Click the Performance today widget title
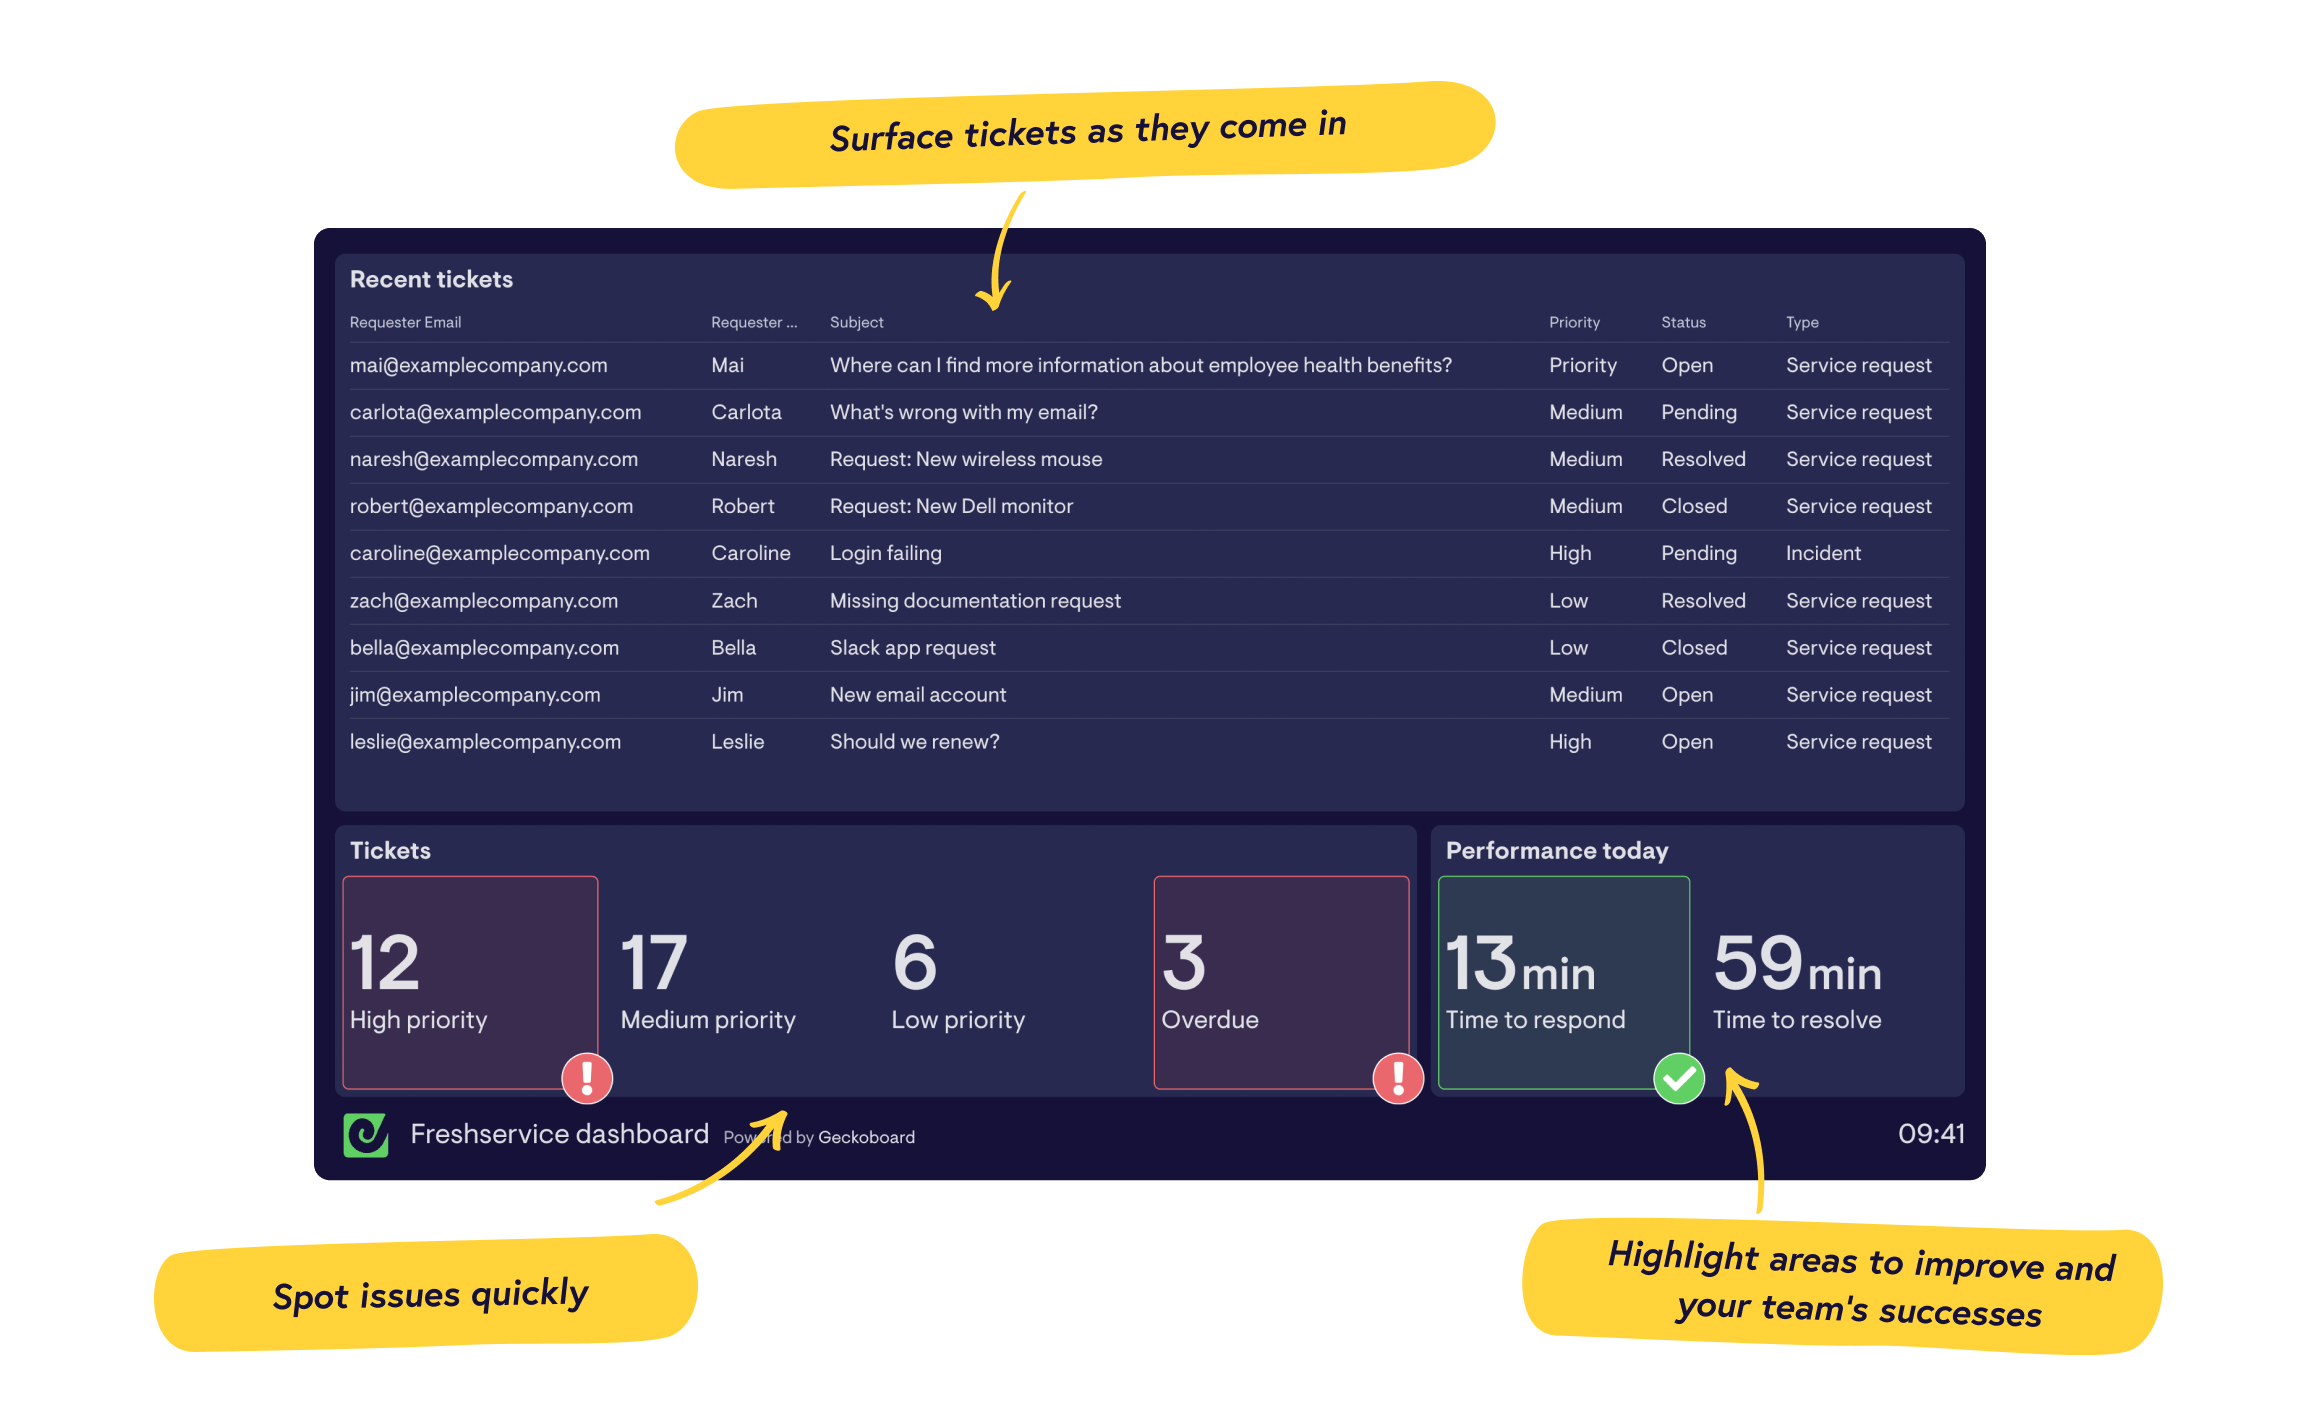Screen dimensions: 2300x1410 [x=1557, y=850]
